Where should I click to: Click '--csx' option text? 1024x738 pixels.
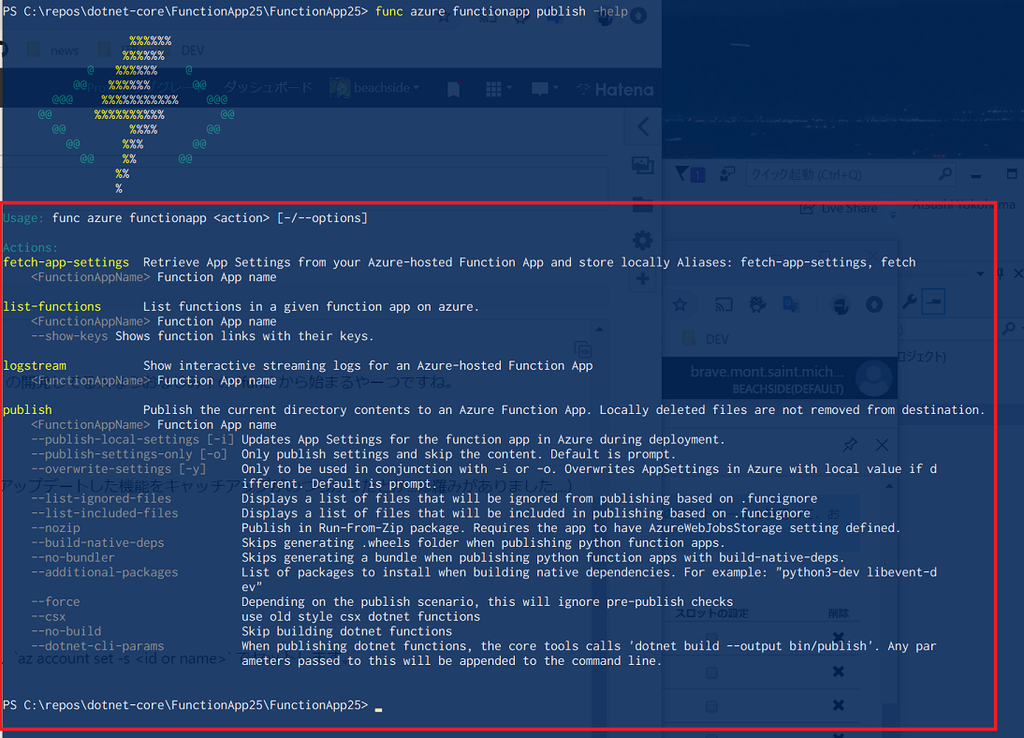48,617
